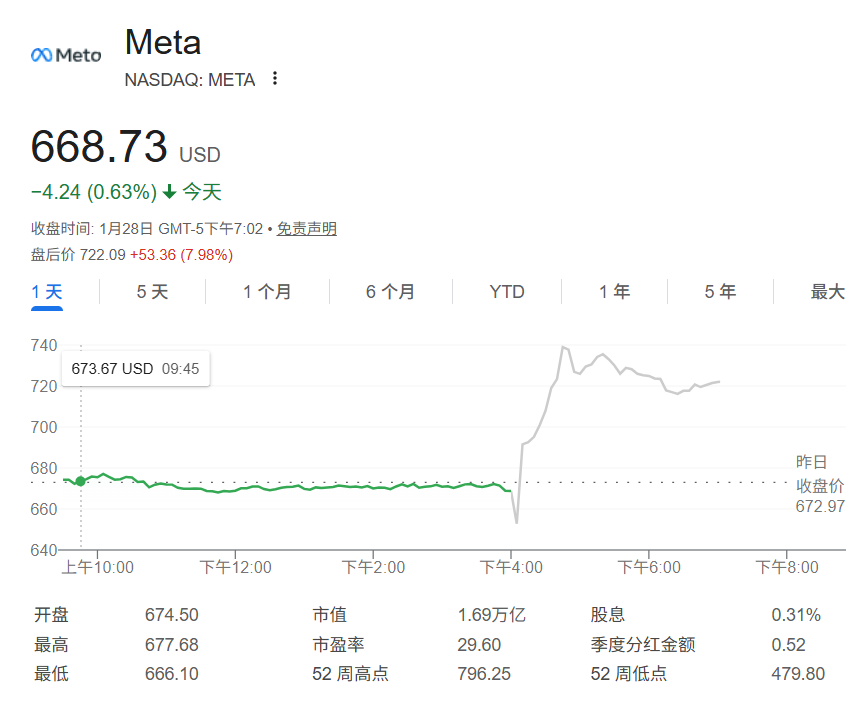Click the NASDAQ: META ticker text

(190, 79)
